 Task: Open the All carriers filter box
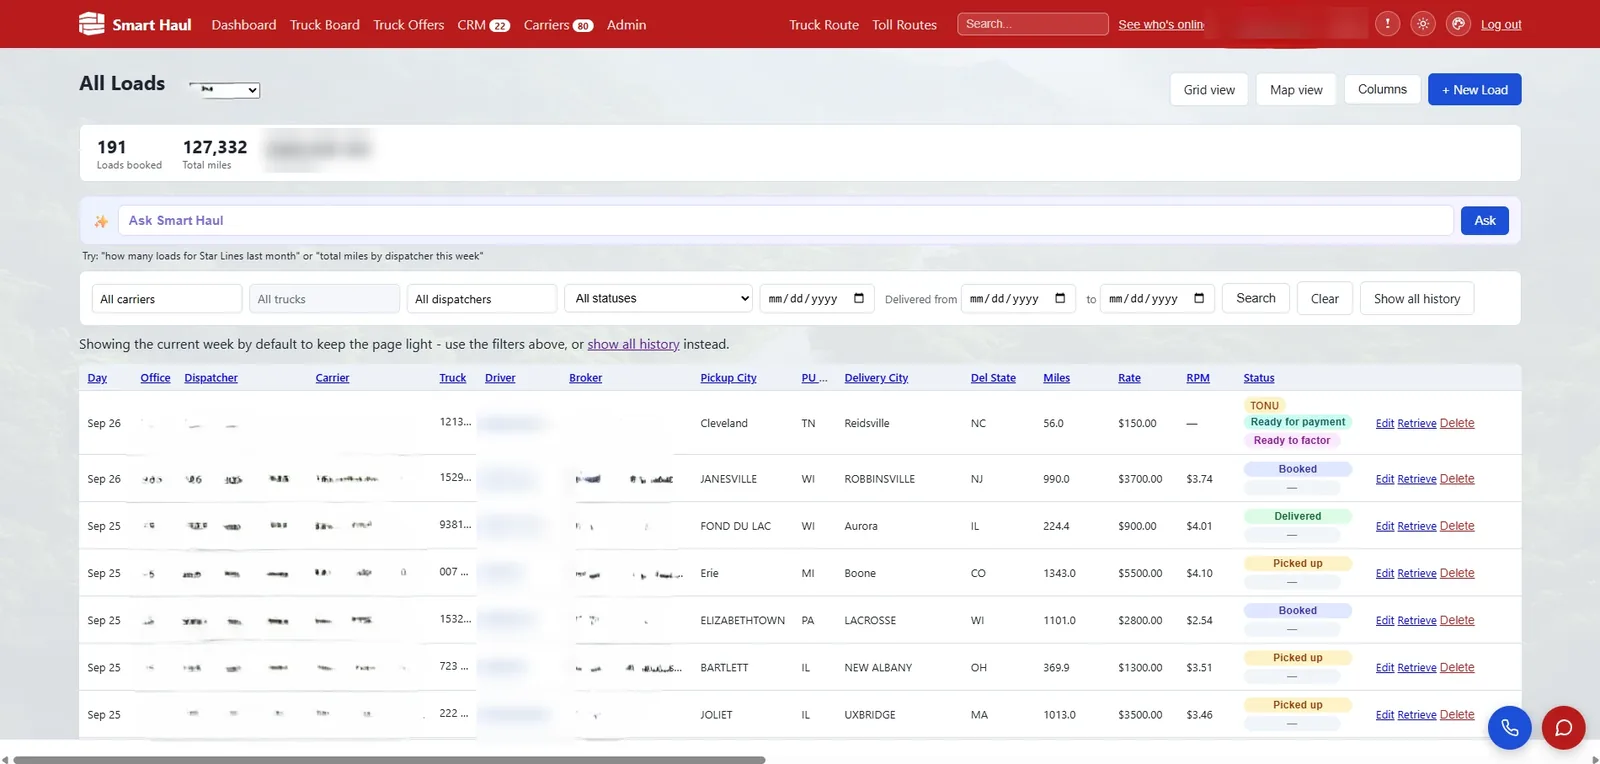click(167, 299)
